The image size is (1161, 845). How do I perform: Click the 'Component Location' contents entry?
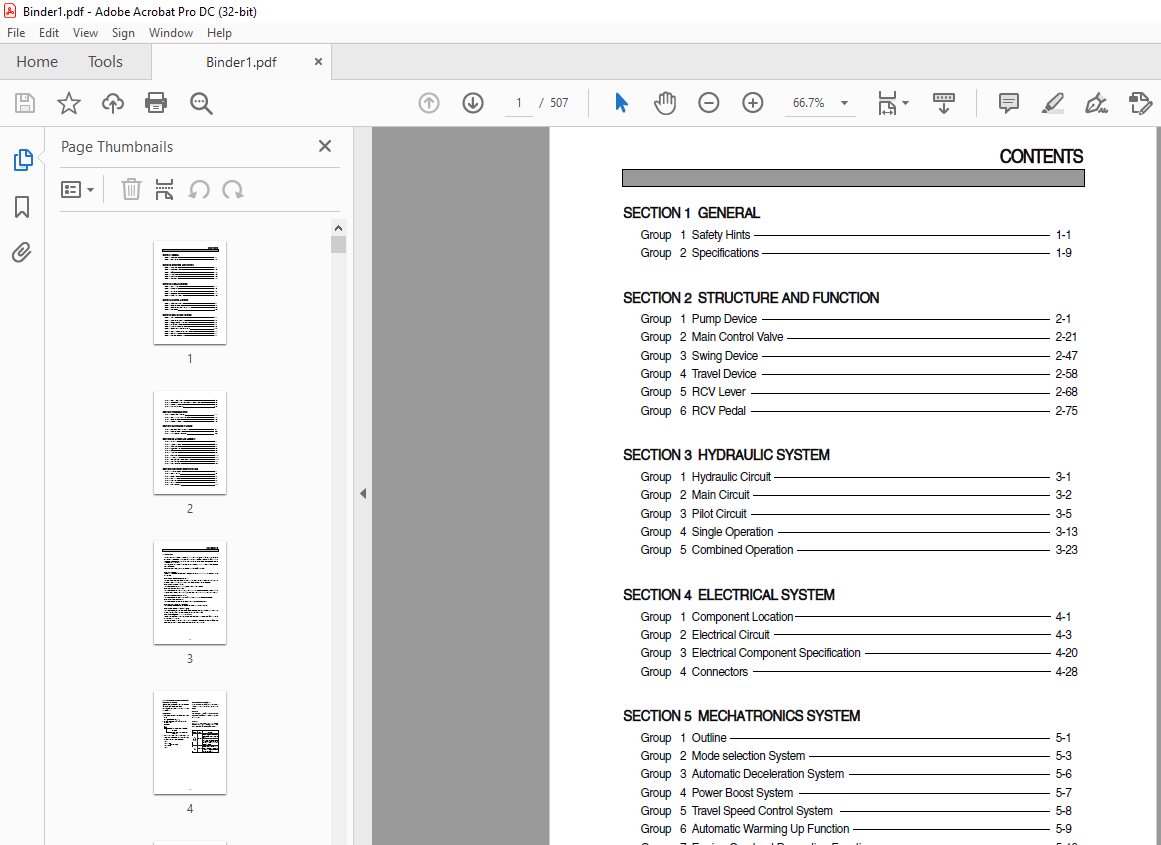[x=742, y=616]
